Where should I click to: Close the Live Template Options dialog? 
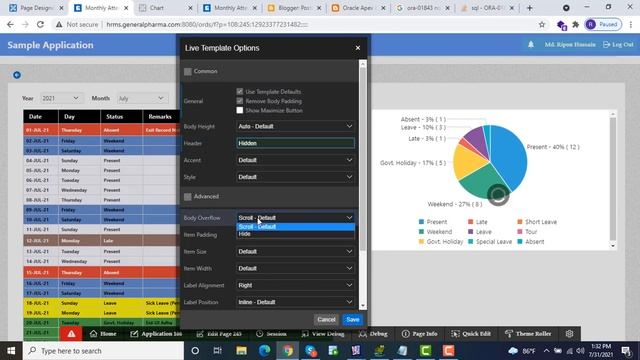coord(358,48)
